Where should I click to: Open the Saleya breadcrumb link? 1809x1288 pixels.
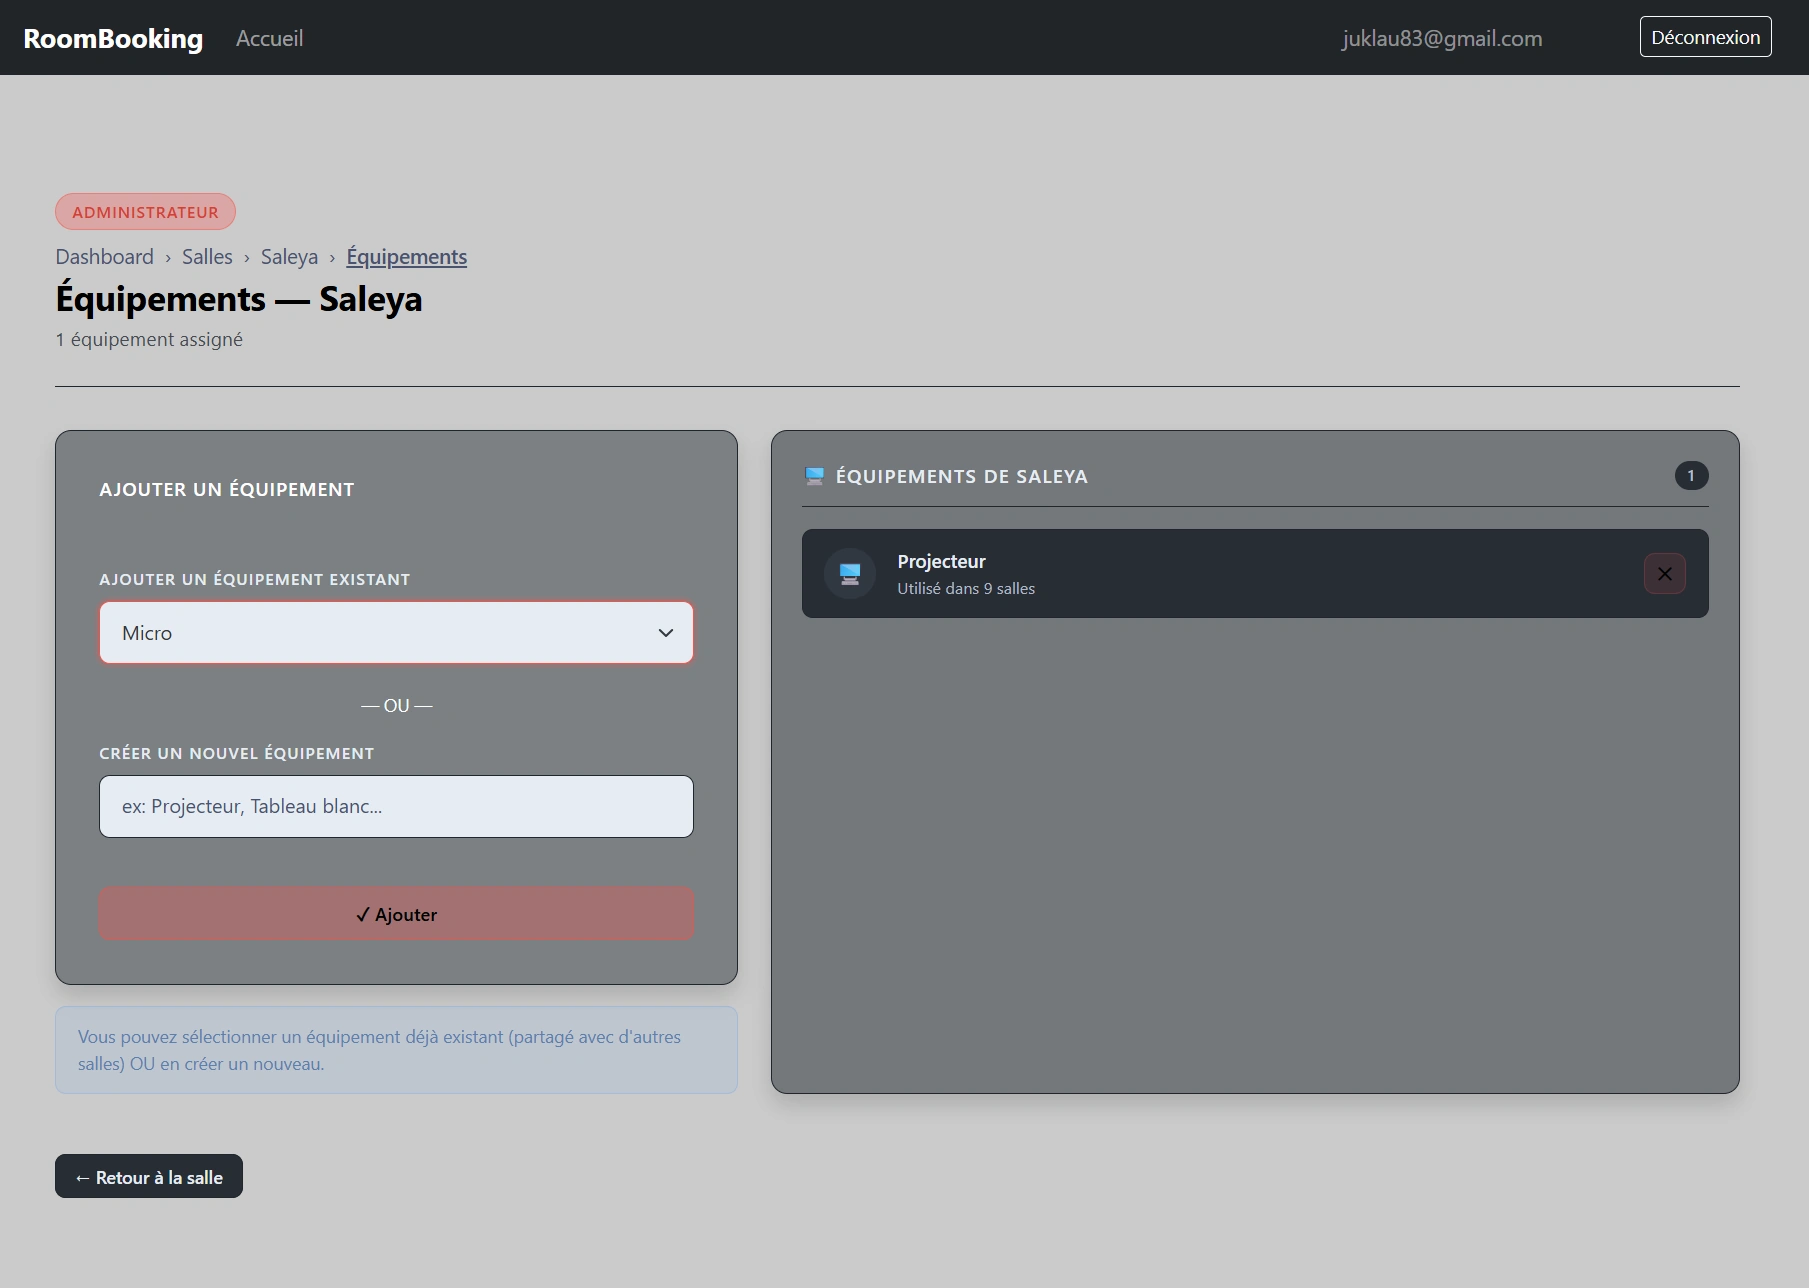[289, 257]
